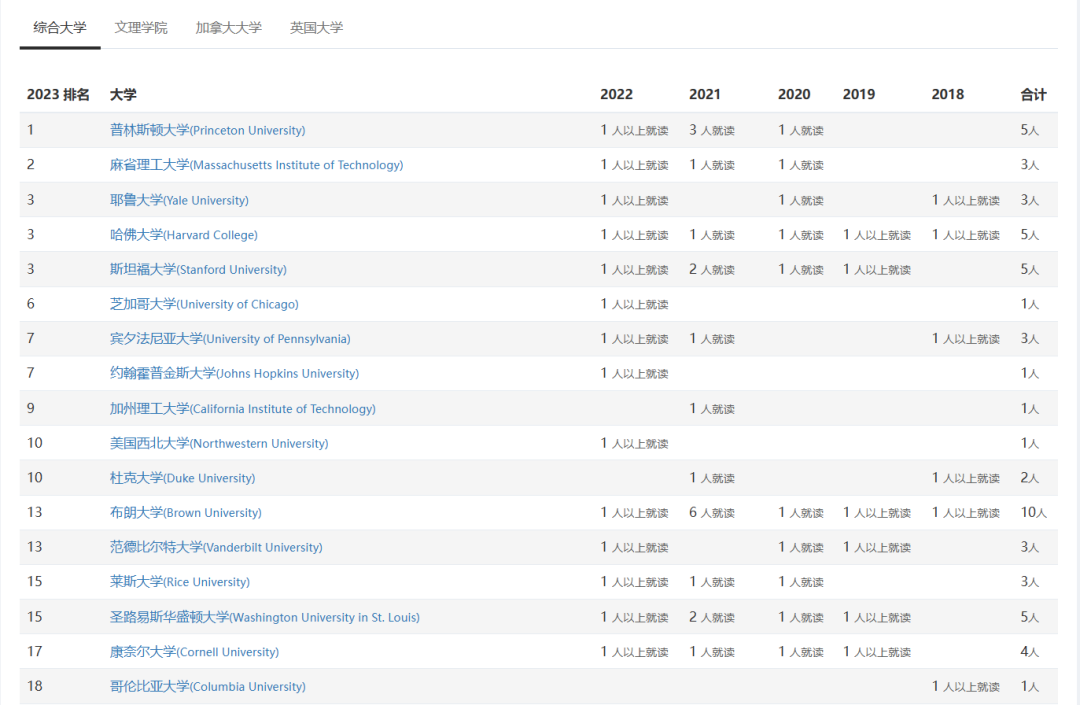Click the Northwestern University link
The height and width of the screenshot is (705, 1080).
pyautogui.click(x=219, y=443)
